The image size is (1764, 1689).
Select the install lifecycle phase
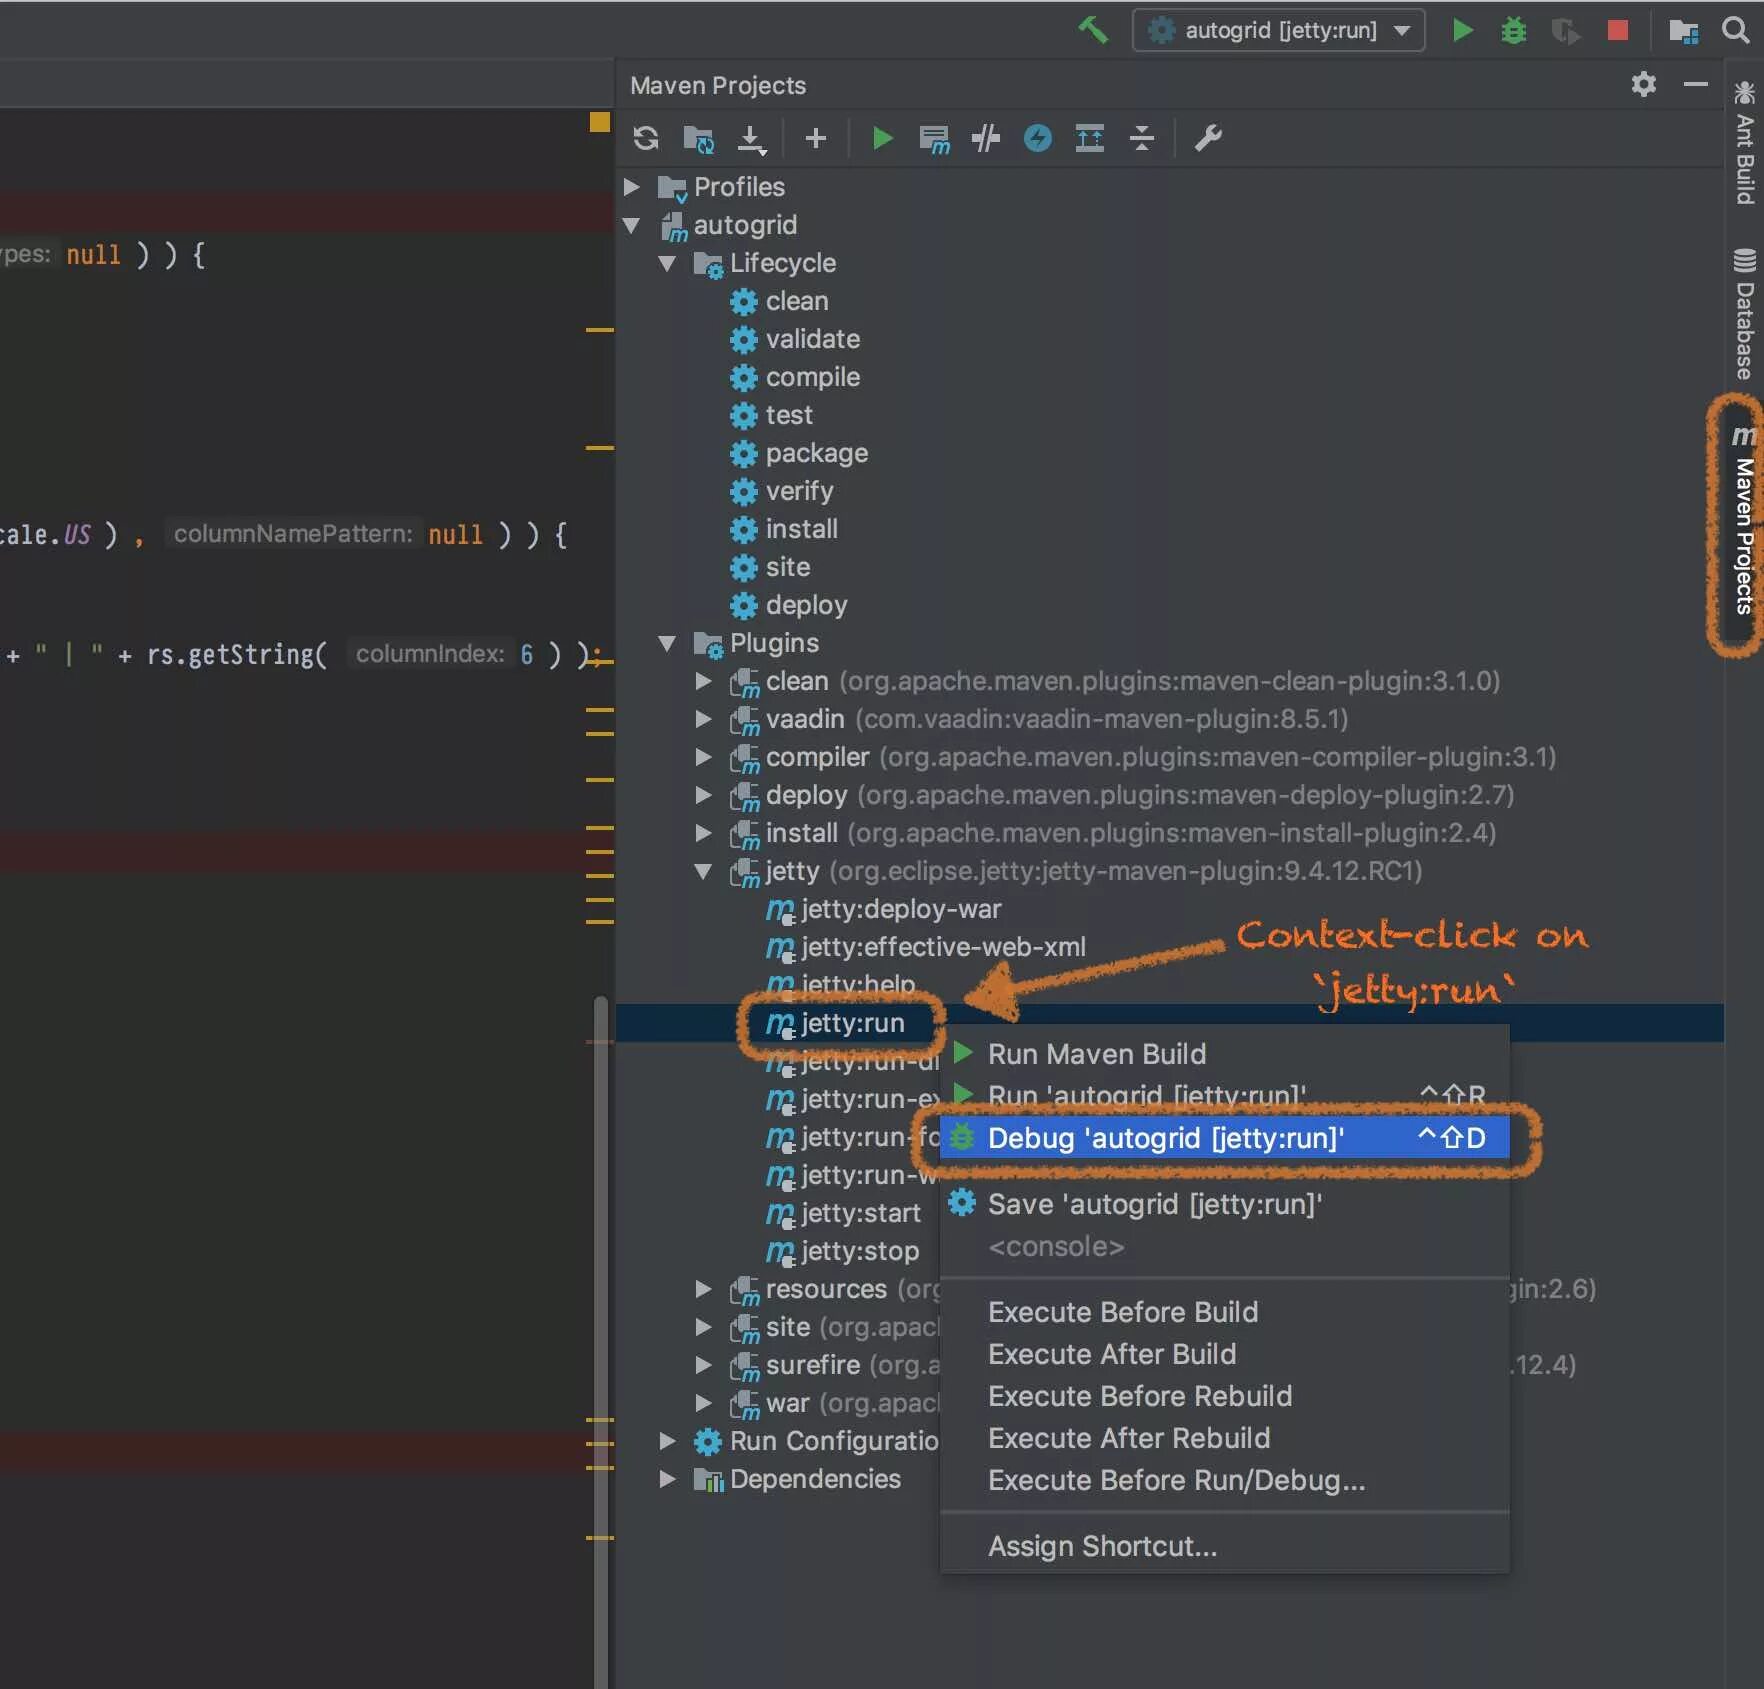coord(801,529)
